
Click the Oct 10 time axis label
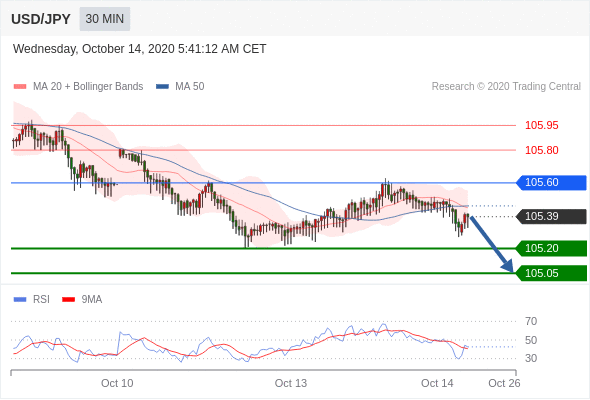tap(117, 383)
